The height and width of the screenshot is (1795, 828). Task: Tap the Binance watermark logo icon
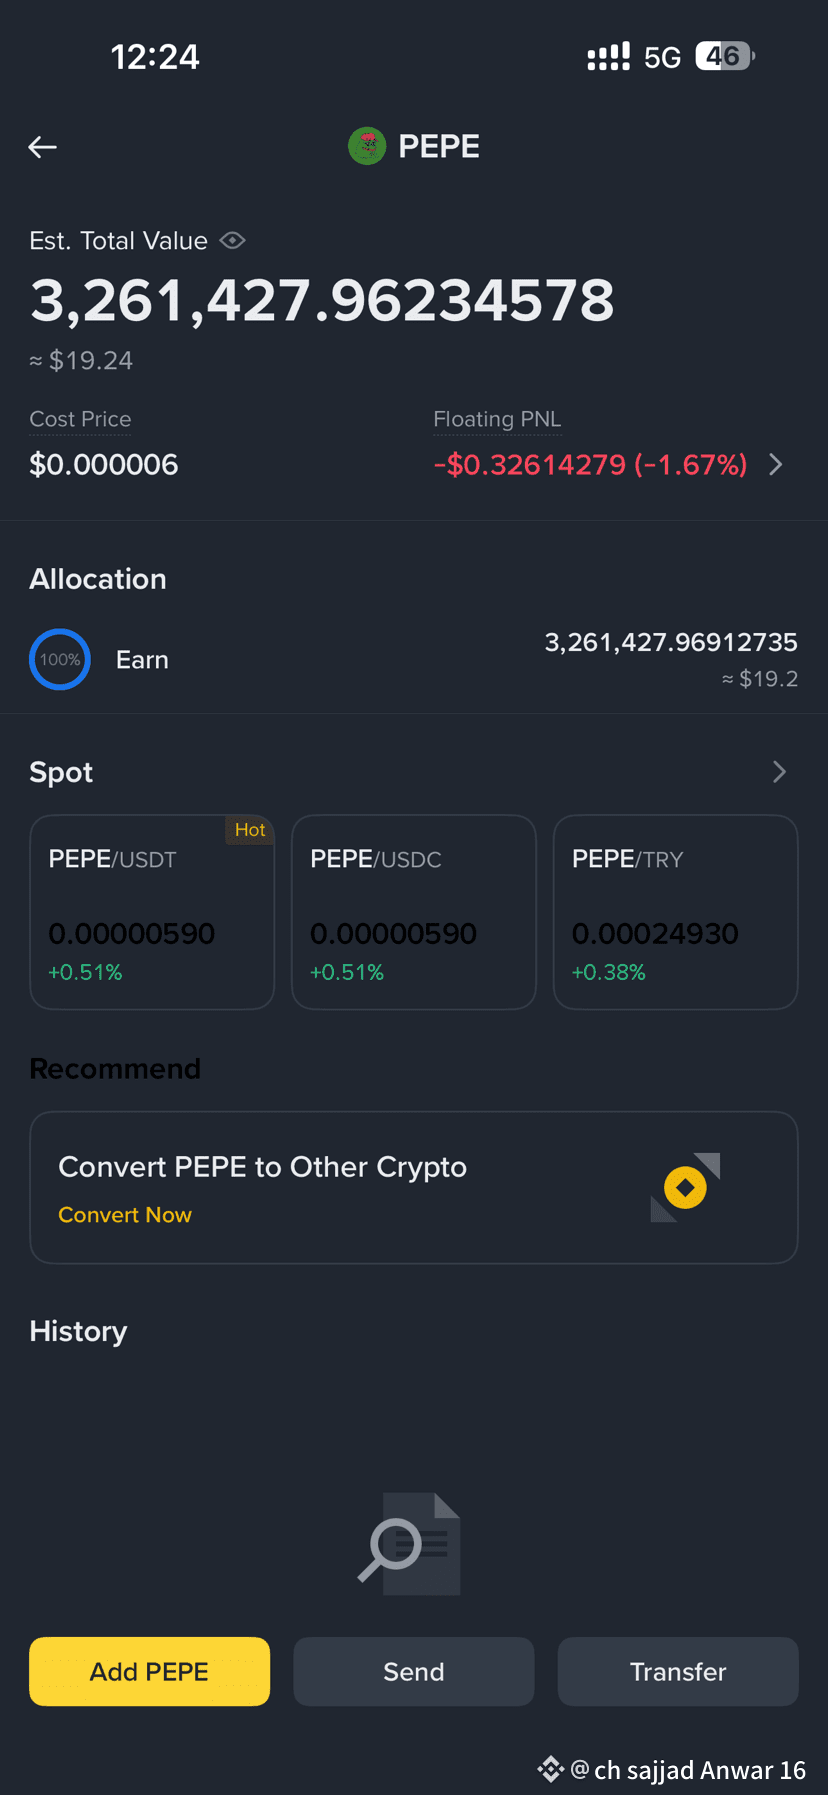pyautogui.click(x=551, y=1769)
